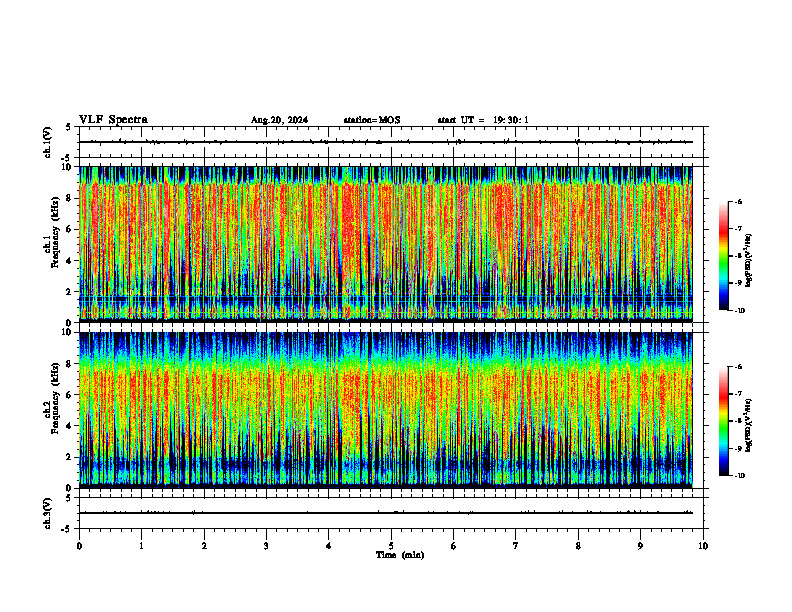Click the "1" tick on the time axis
The image size is (792, 612).
point(141,546)
